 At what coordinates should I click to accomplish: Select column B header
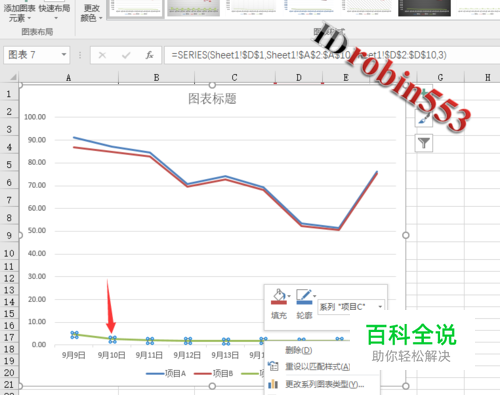[x=156, y=78]
